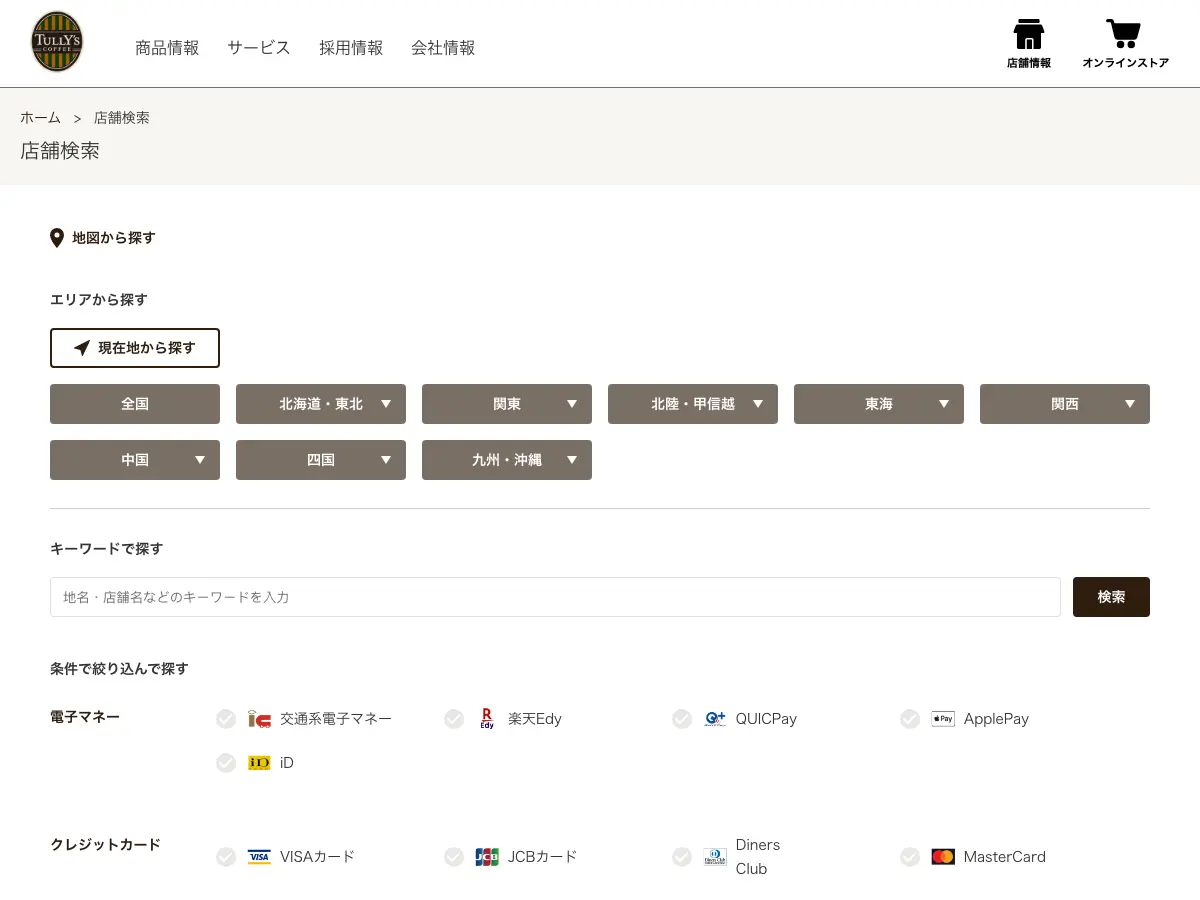Screen dimensions: 1200x900
Task: Expand the 東海 area dropdown
Action: coord(879,404)
